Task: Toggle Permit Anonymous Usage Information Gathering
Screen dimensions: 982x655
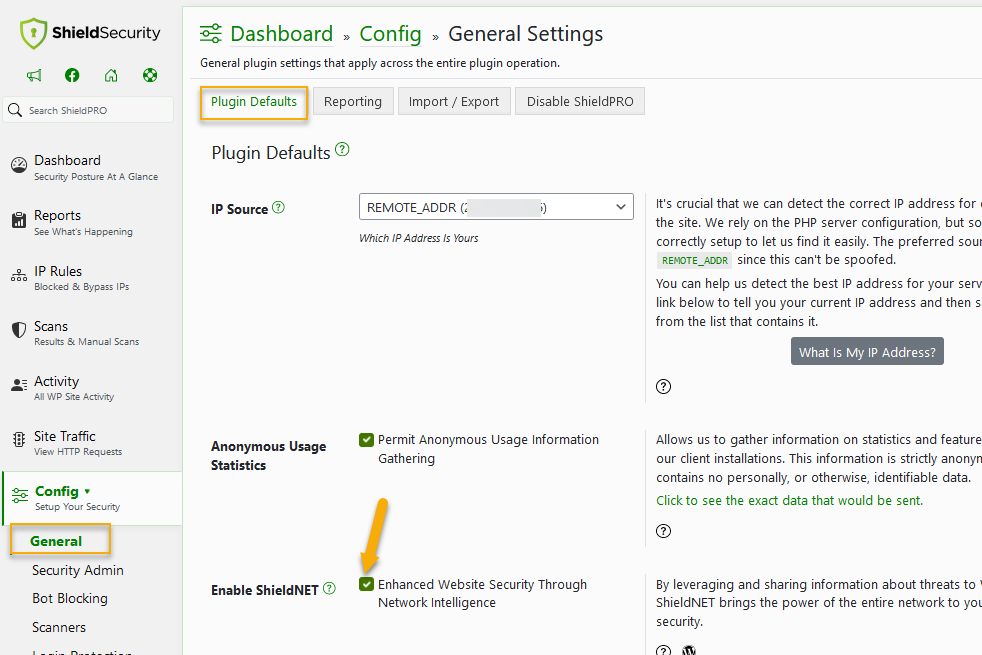Action: click(x=366, y=440)
